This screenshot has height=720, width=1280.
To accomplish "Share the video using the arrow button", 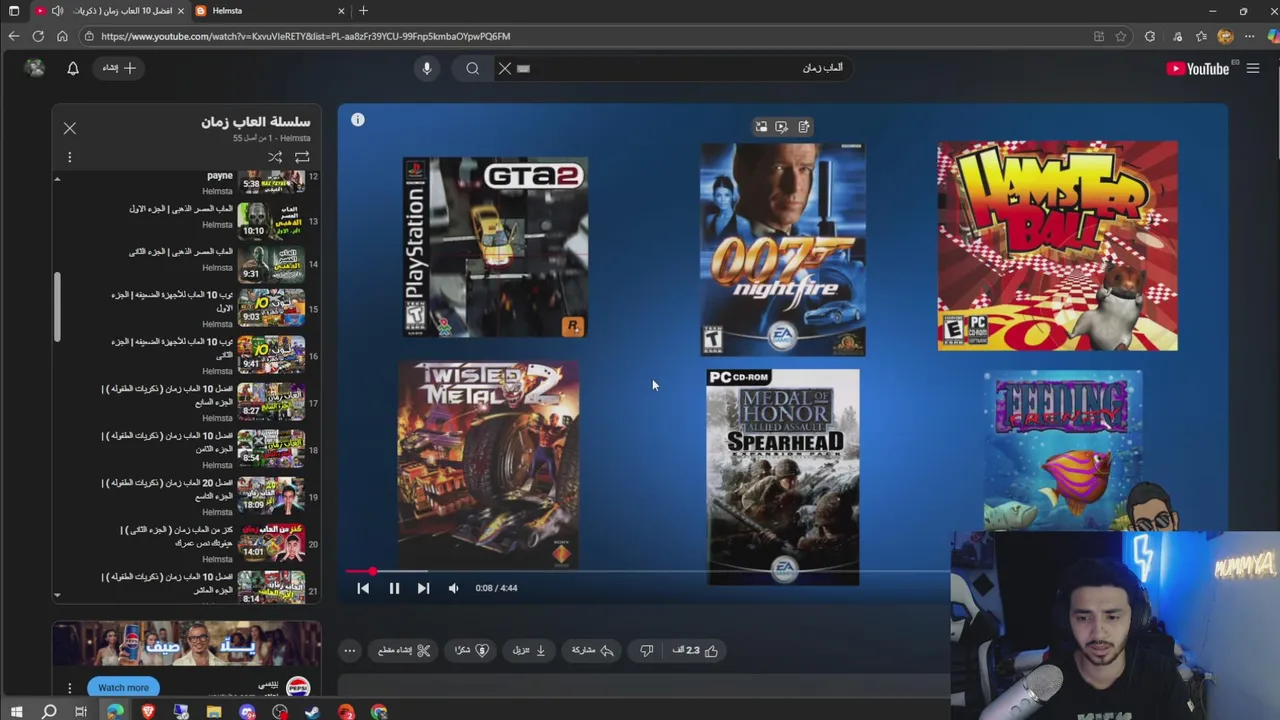I will coord(592,650).
